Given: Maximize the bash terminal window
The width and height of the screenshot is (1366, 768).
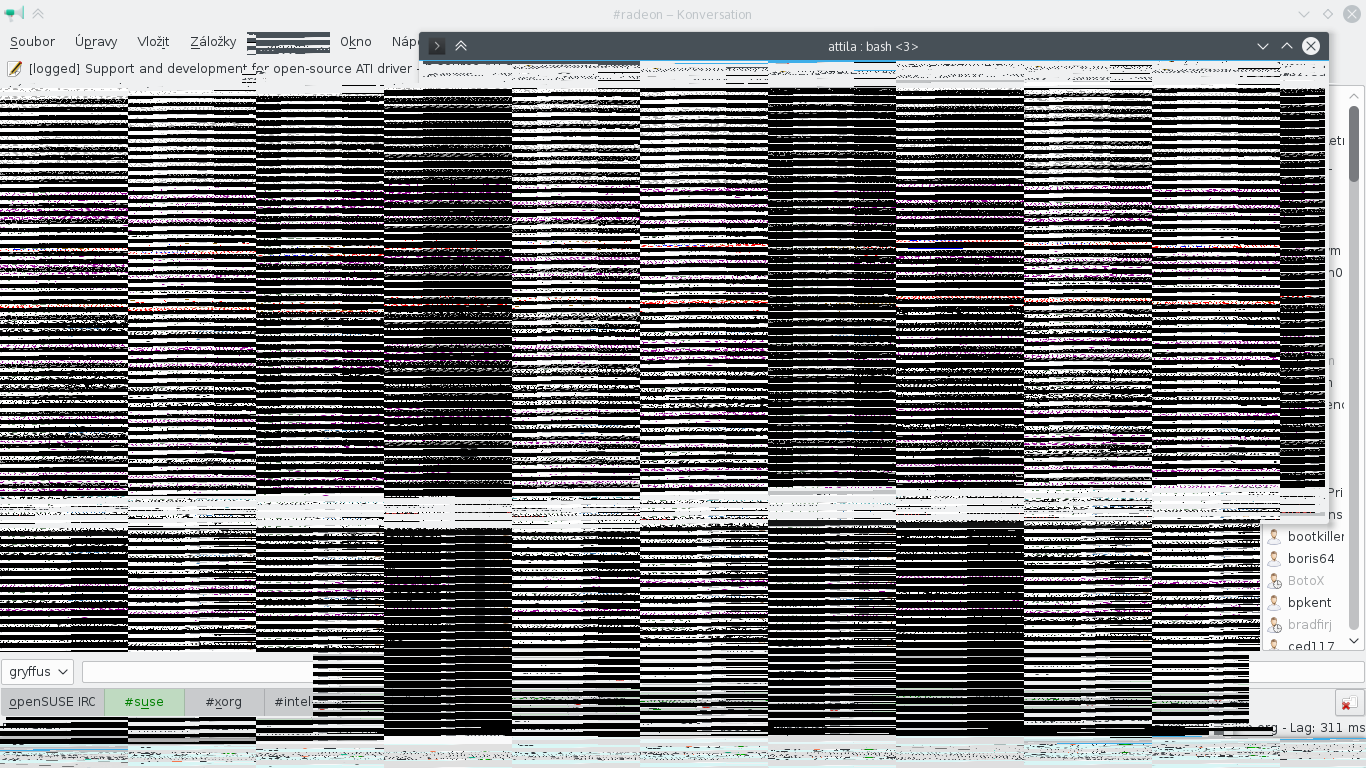Looking at the screenshot, I should click(1287, 46).
